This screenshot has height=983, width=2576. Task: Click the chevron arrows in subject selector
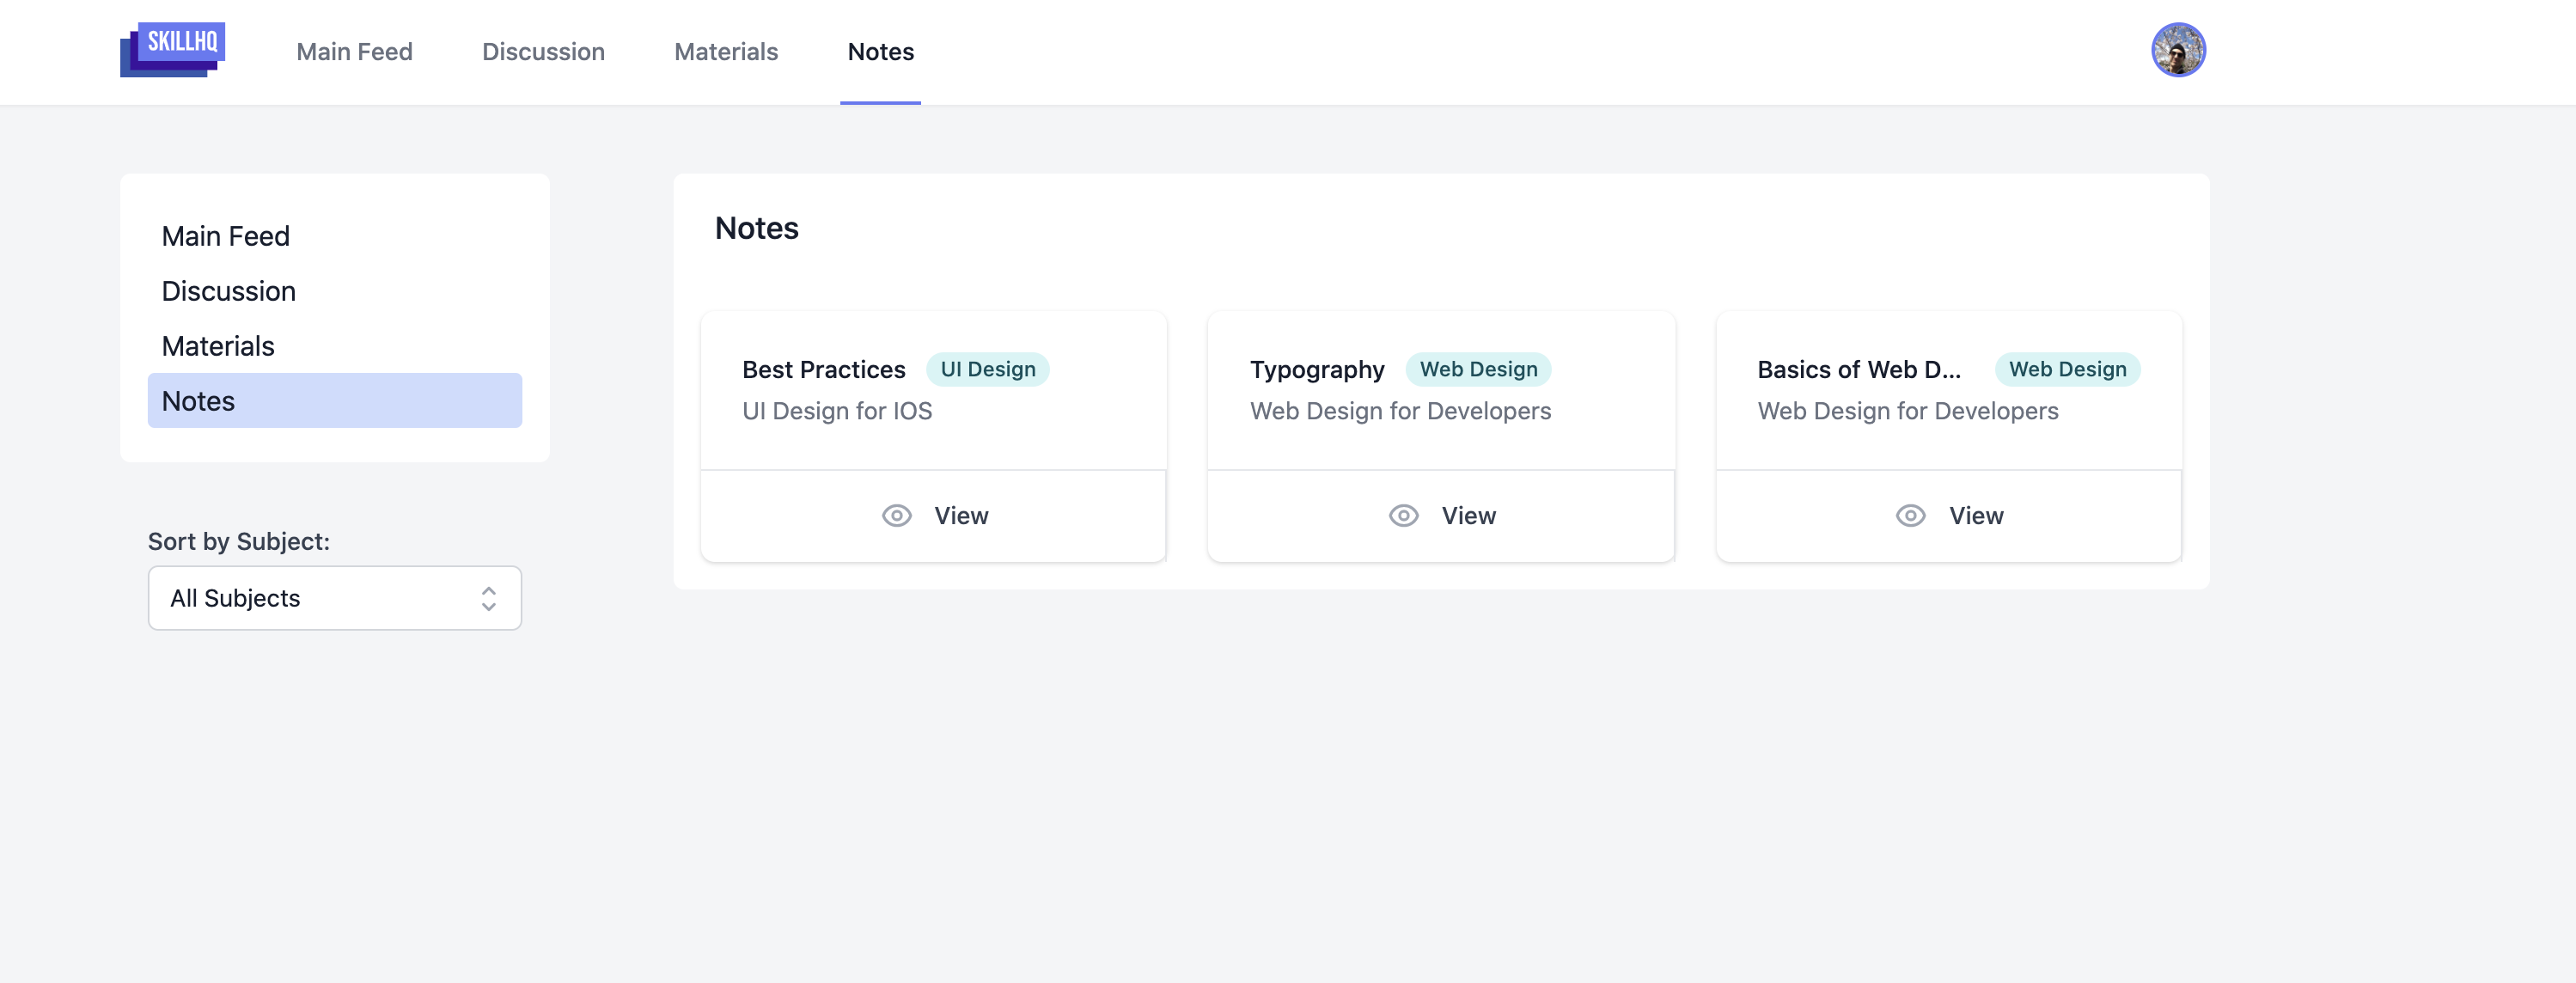488,598
